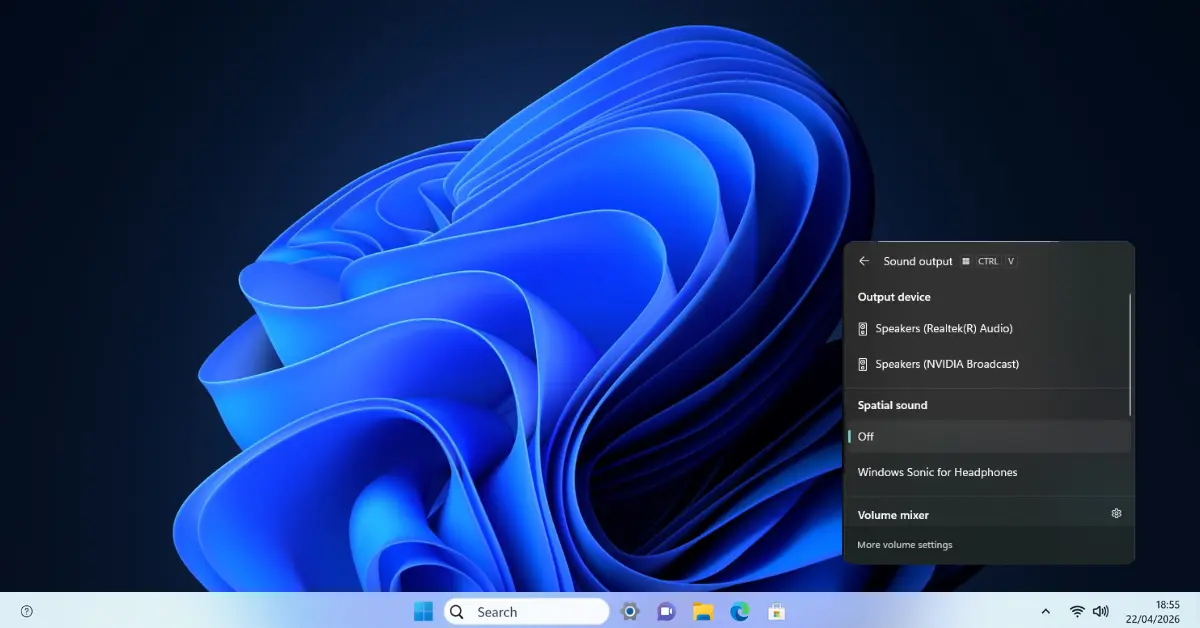
Task: Open the Start menu
Action: pos(423,611)
